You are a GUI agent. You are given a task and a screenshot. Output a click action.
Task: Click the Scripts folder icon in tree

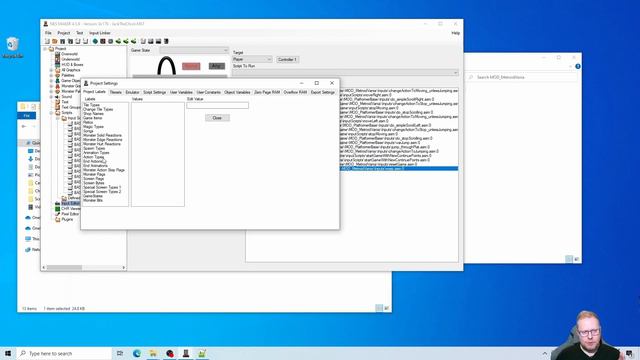pos(58,113)
